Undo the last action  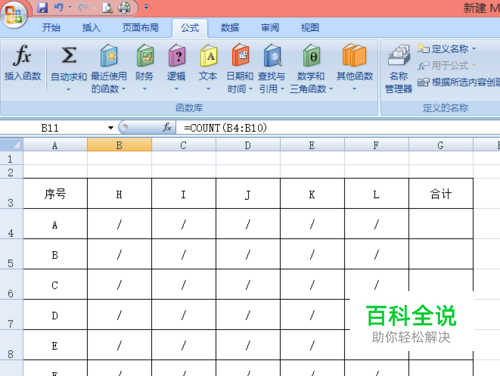coord(59,7)
